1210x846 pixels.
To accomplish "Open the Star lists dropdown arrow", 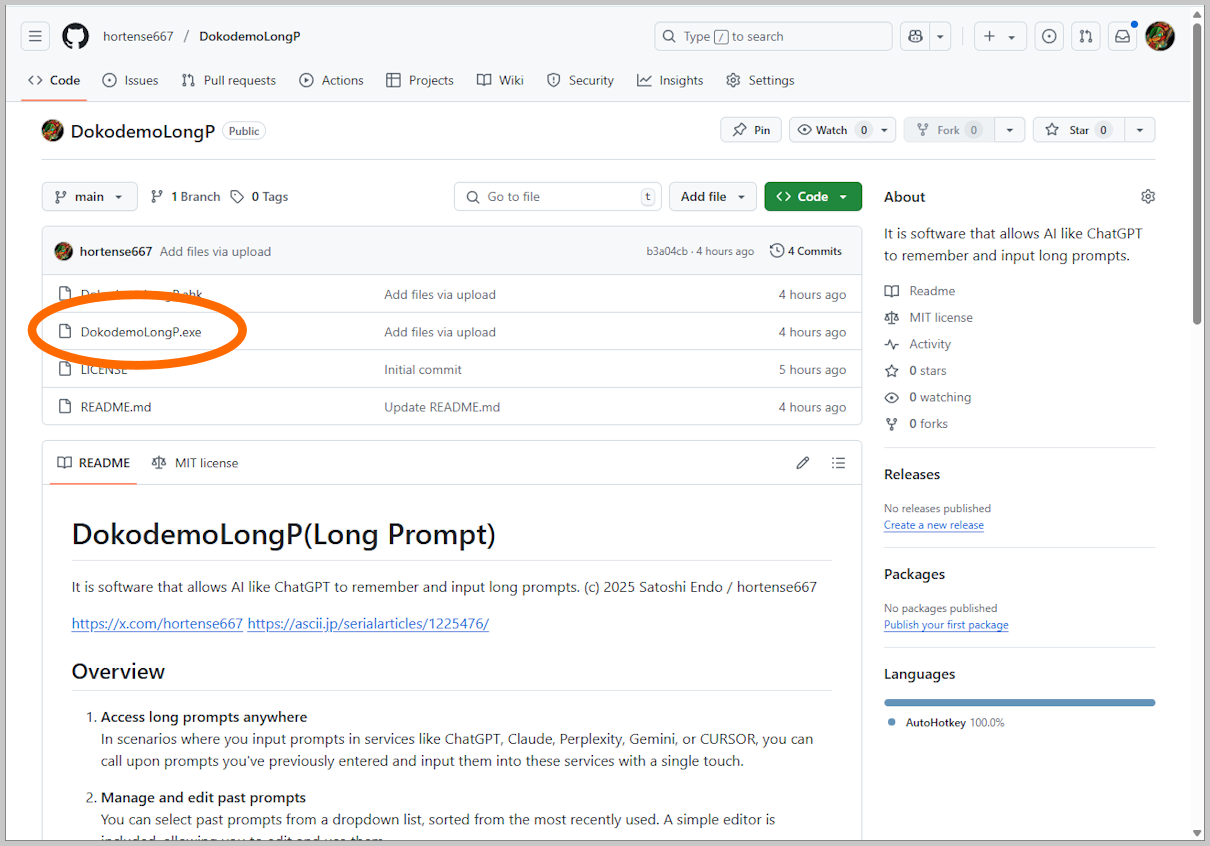I will click(1140, 130).
